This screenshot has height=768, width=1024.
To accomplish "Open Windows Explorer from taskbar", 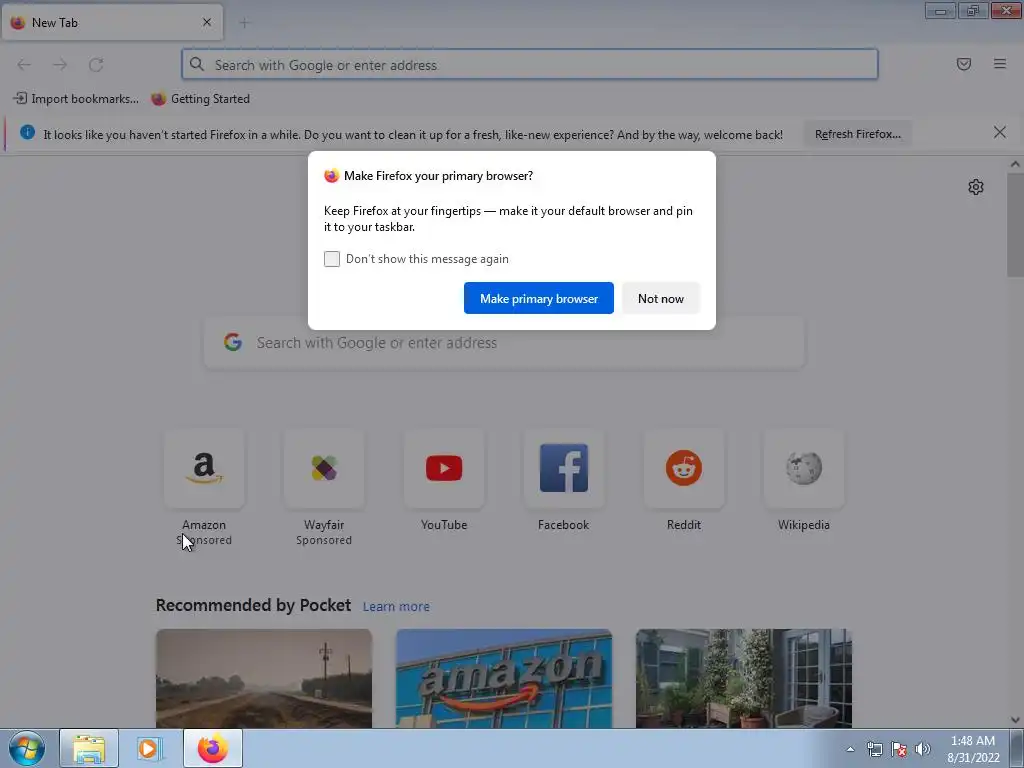I will (89, 748).
